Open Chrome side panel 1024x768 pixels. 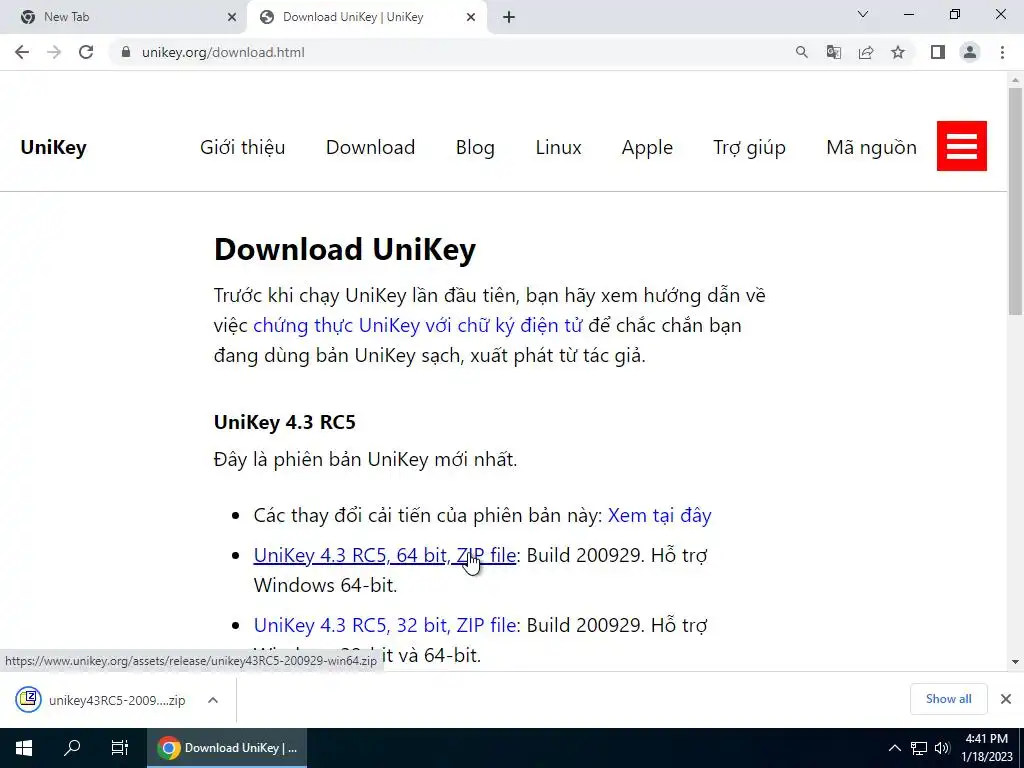pyautogui.click(x=938, y=52)
